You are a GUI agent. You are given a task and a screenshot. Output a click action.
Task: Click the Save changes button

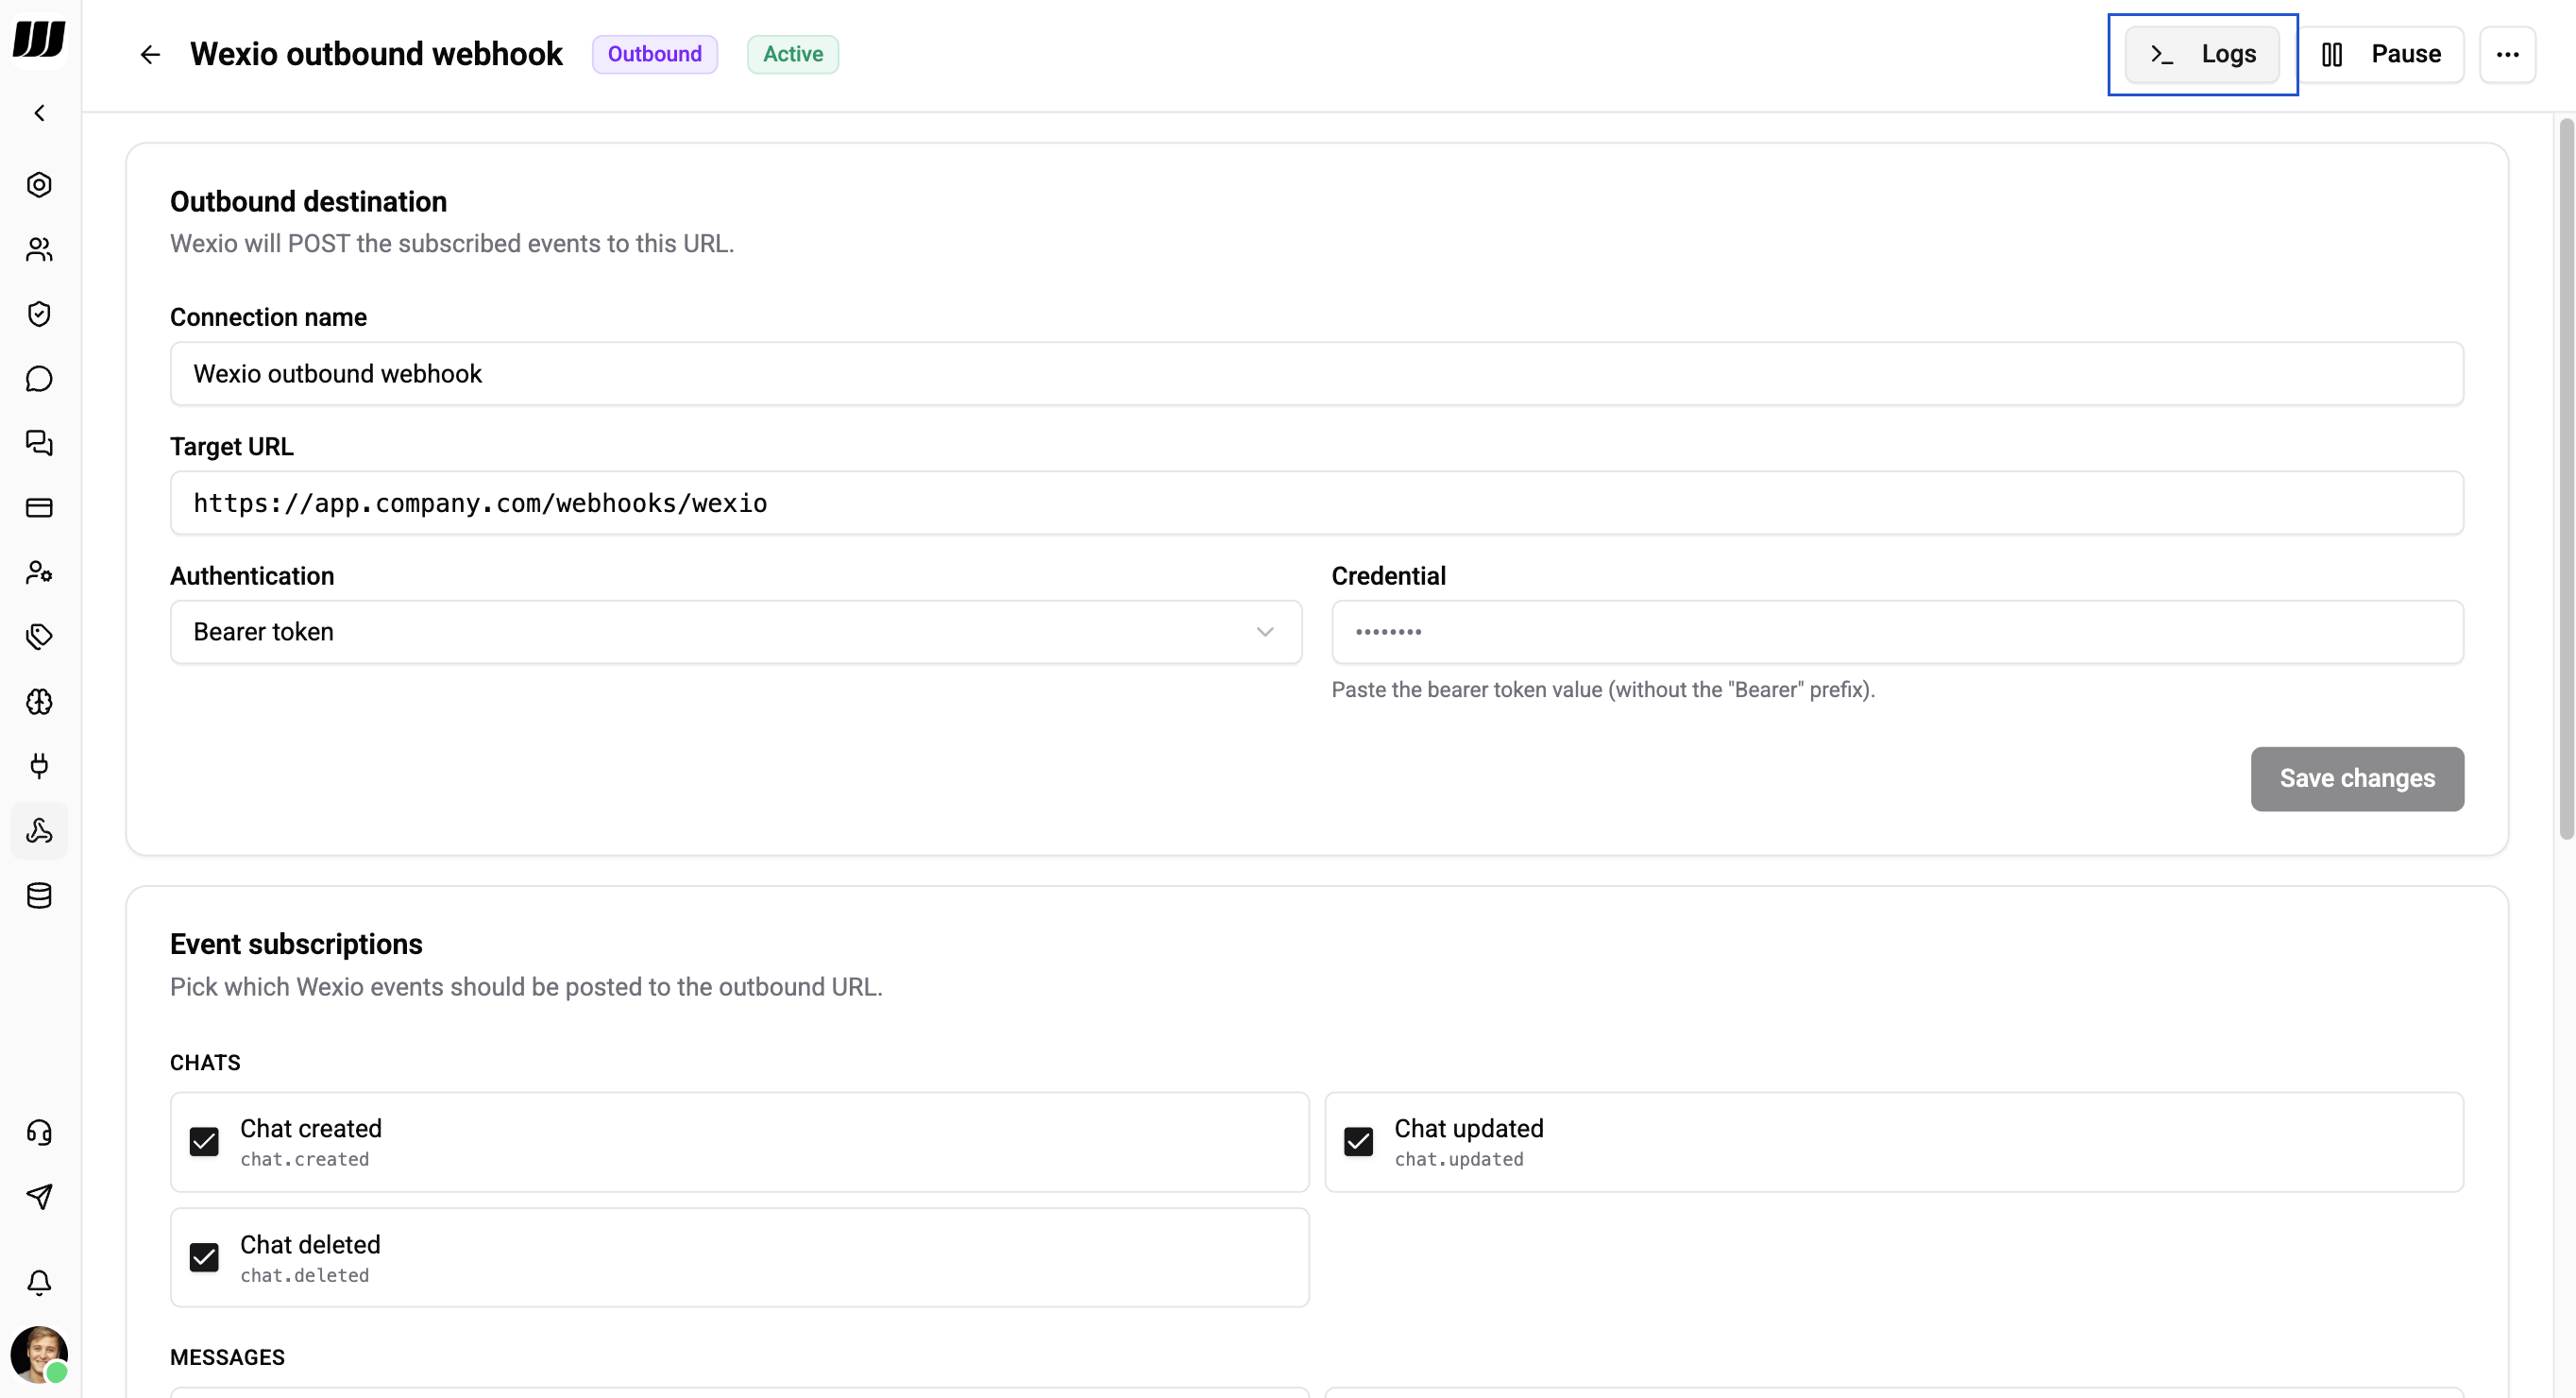tap(2356, 779)
